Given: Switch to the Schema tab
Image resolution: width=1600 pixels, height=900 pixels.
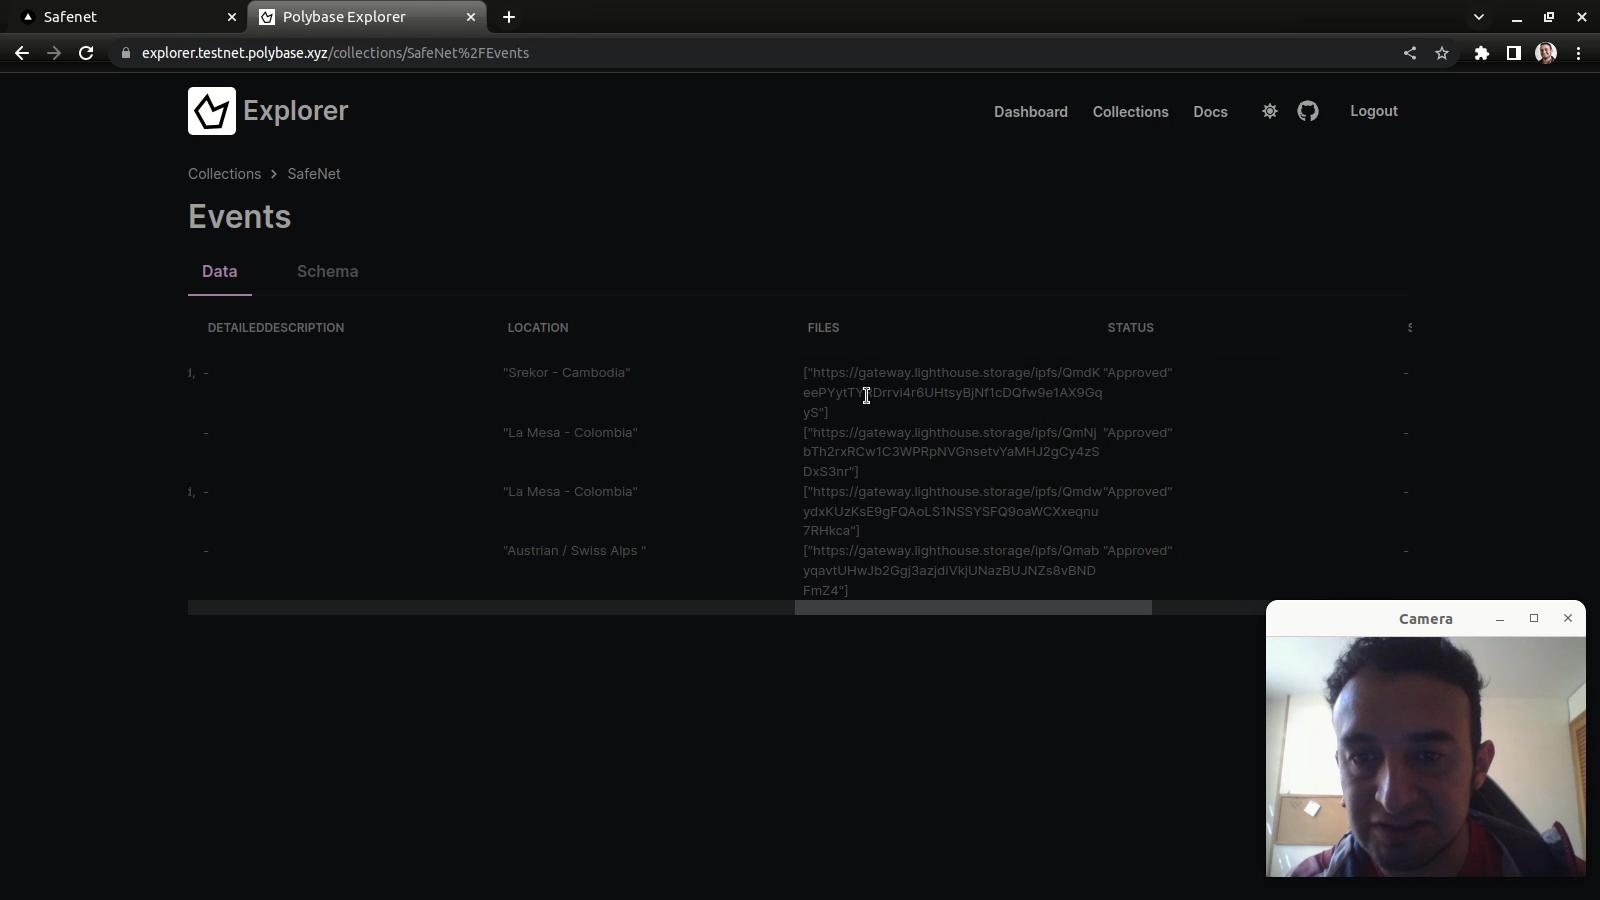Looking at the screenshot, I should coord(327,271).
